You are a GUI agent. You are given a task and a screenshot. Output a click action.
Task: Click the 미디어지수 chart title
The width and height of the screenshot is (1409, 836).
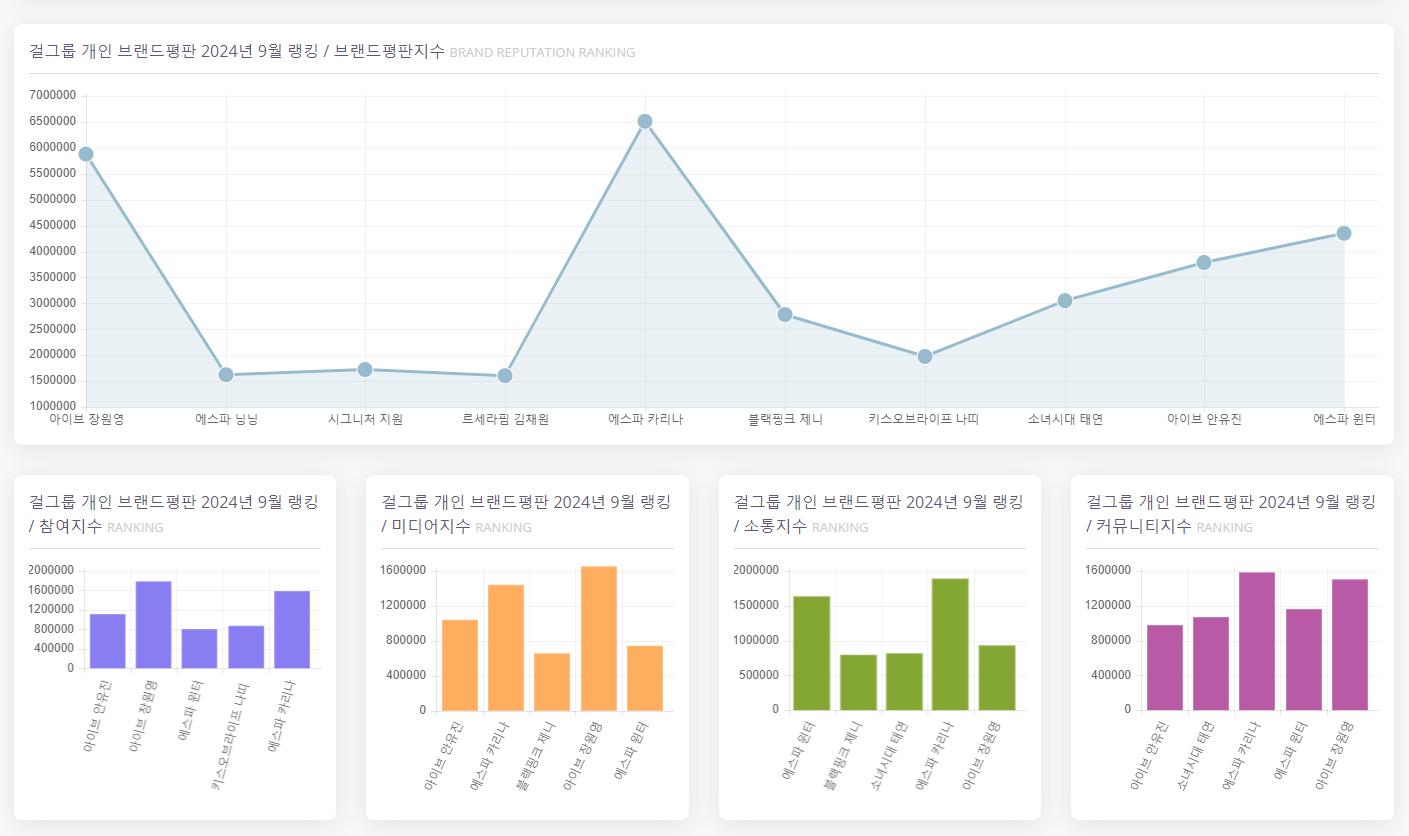pyautogui.click(x=526, y=514)
